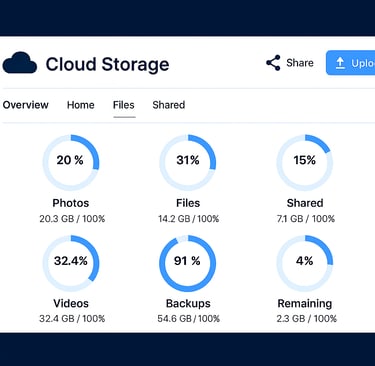Click the Share text link
375x366 pixels.
[x=300, y=63]
